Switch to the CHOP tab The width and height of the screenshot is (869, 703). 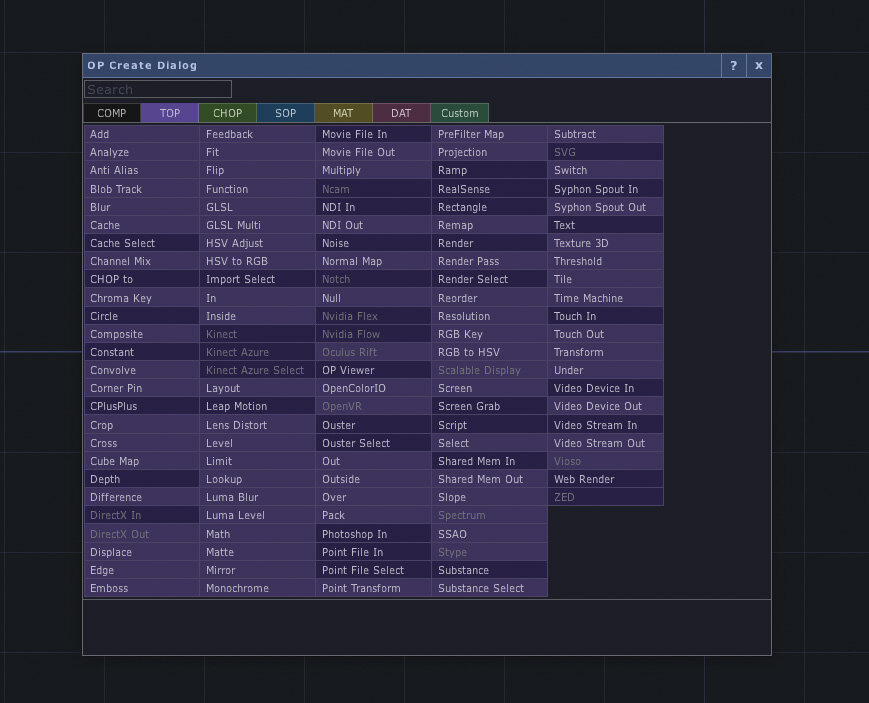[x=228, y=113]
